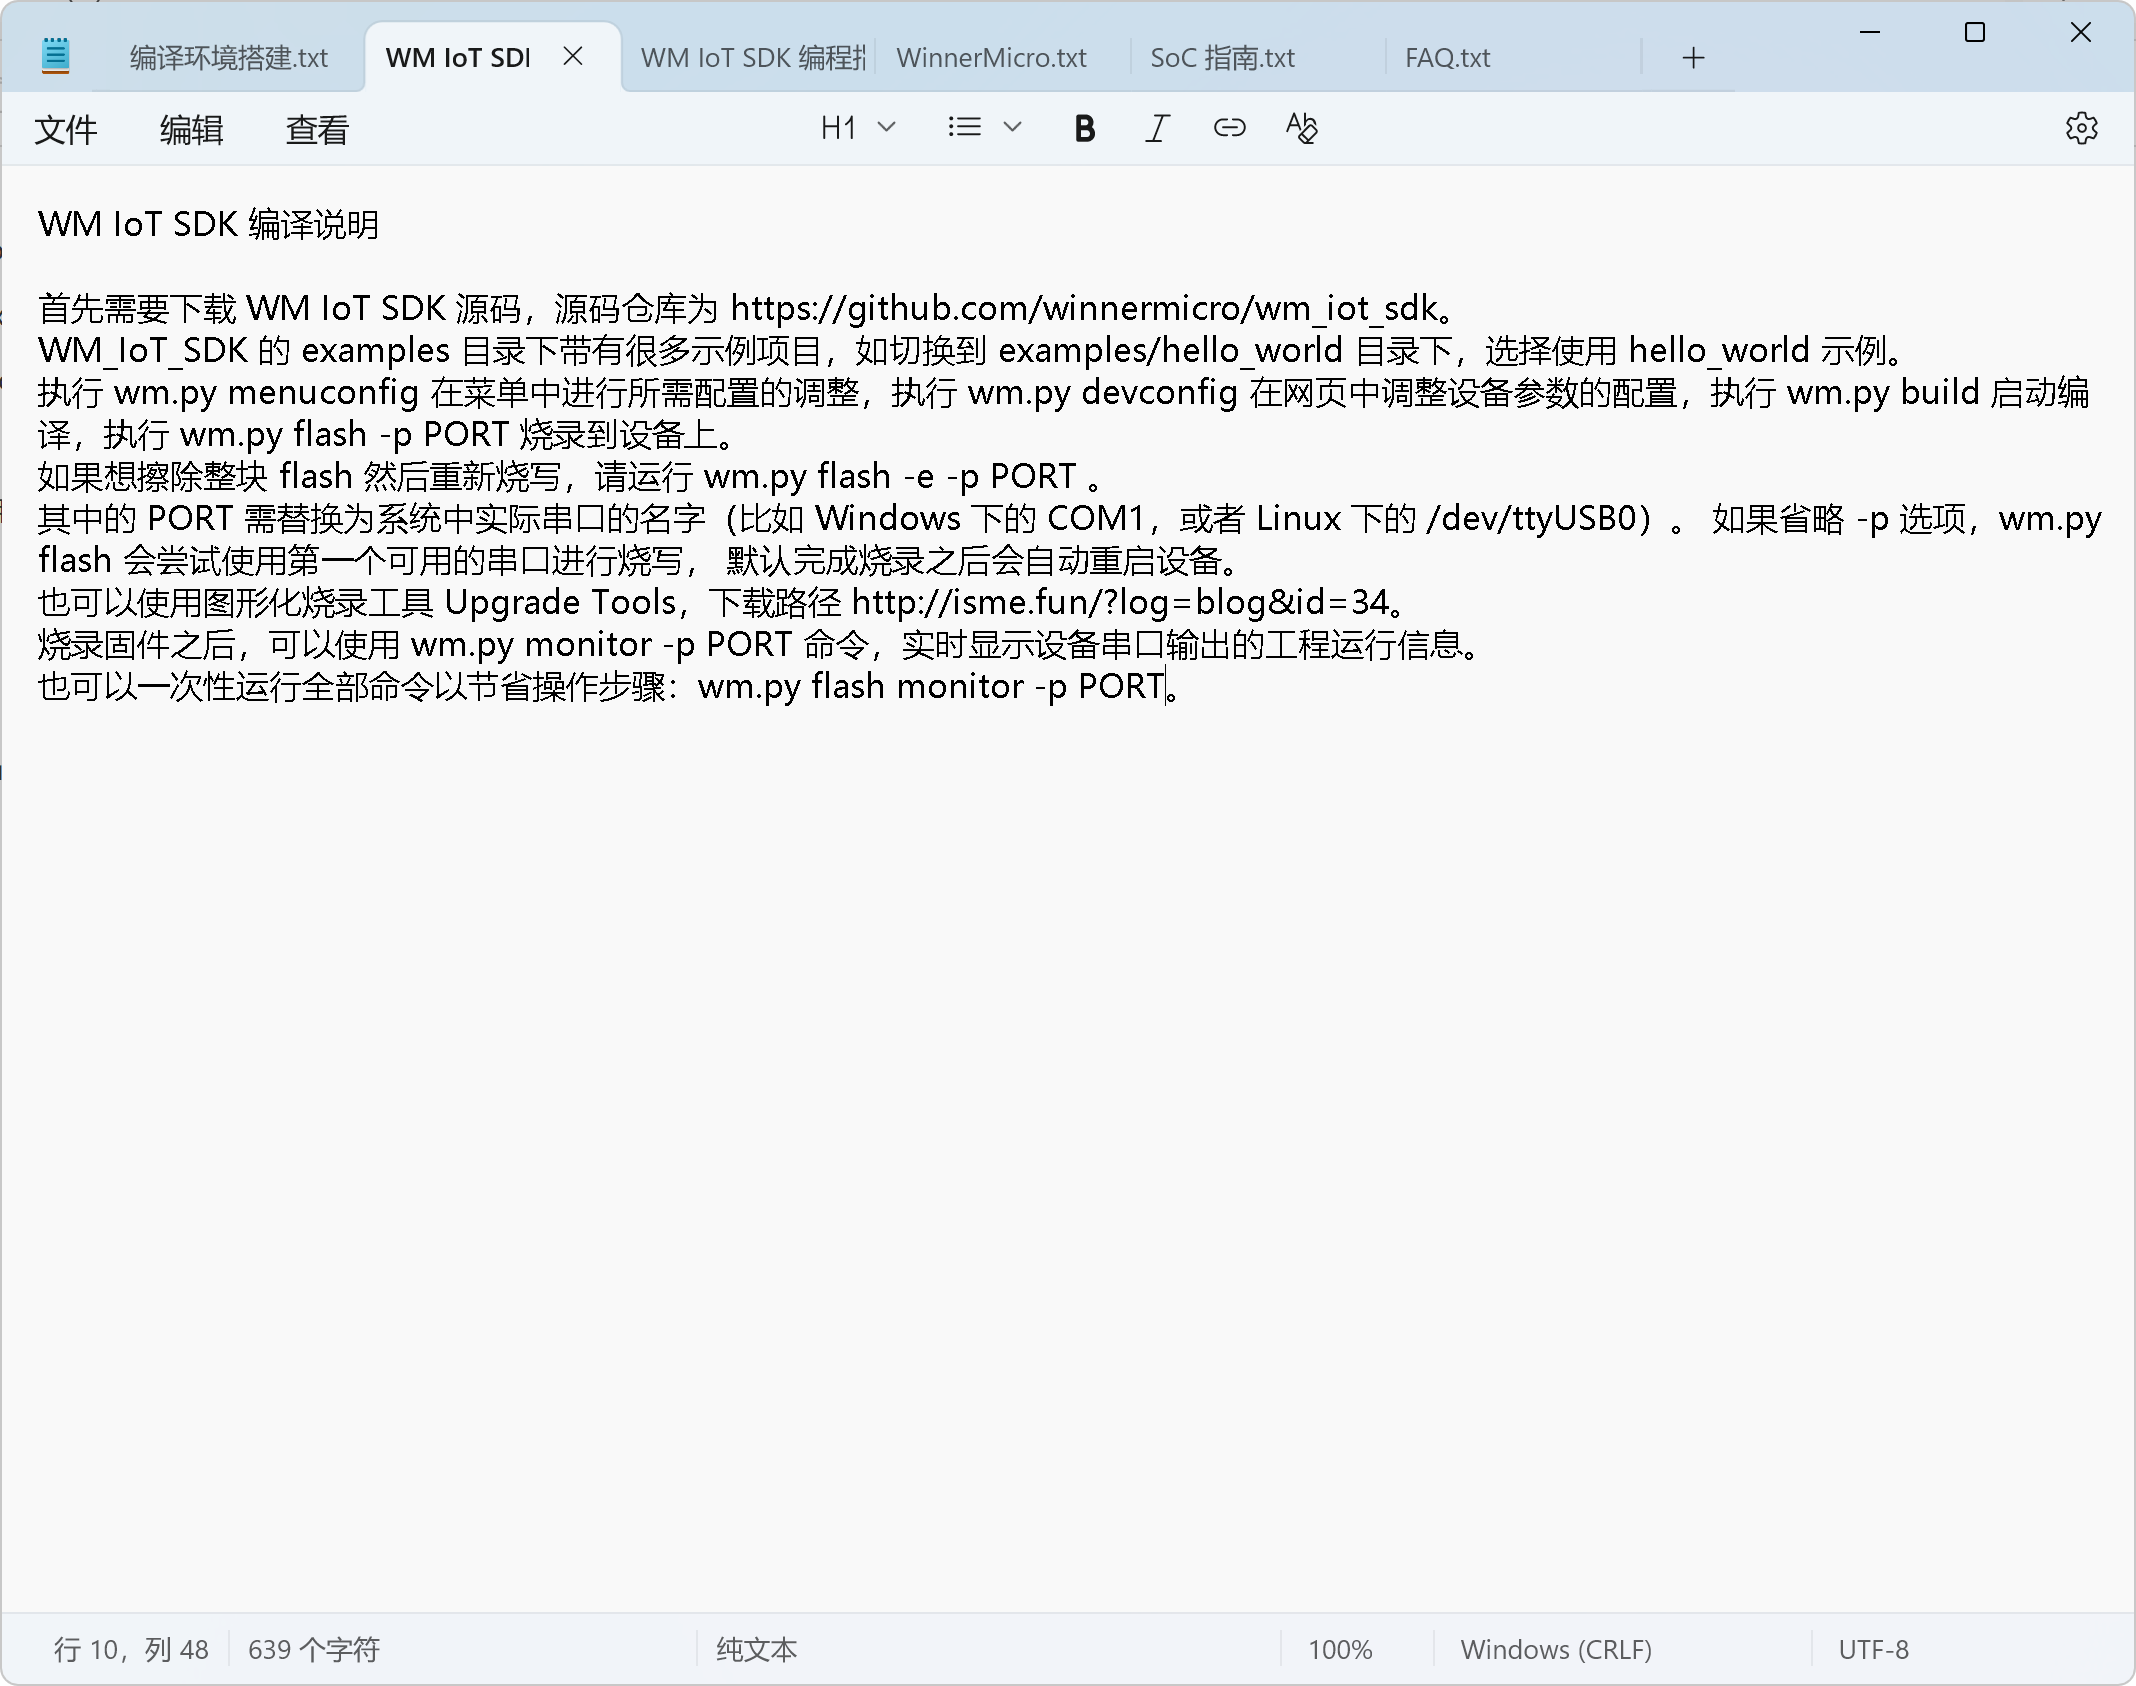Toggle italic formatting
Viewport: 2136px width, 1686px height.
pyautogui.click(x=1157, y=128)
